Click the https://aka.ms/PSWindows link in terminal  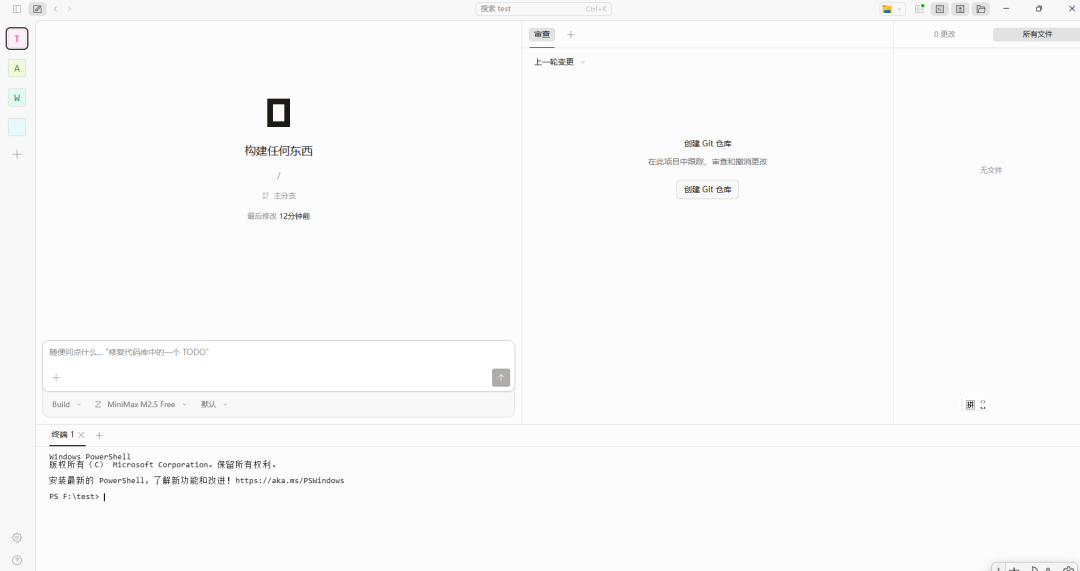[290, 481]
